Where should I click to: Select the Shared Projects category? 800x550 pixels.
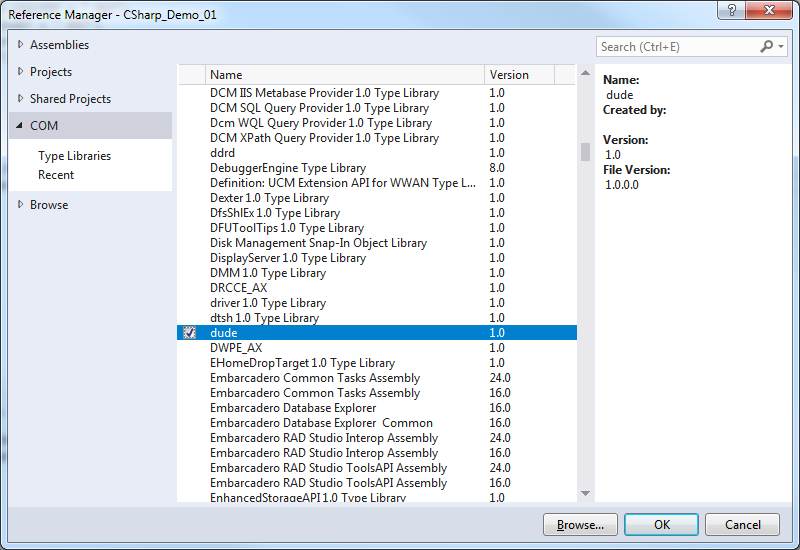click(70, 98)
